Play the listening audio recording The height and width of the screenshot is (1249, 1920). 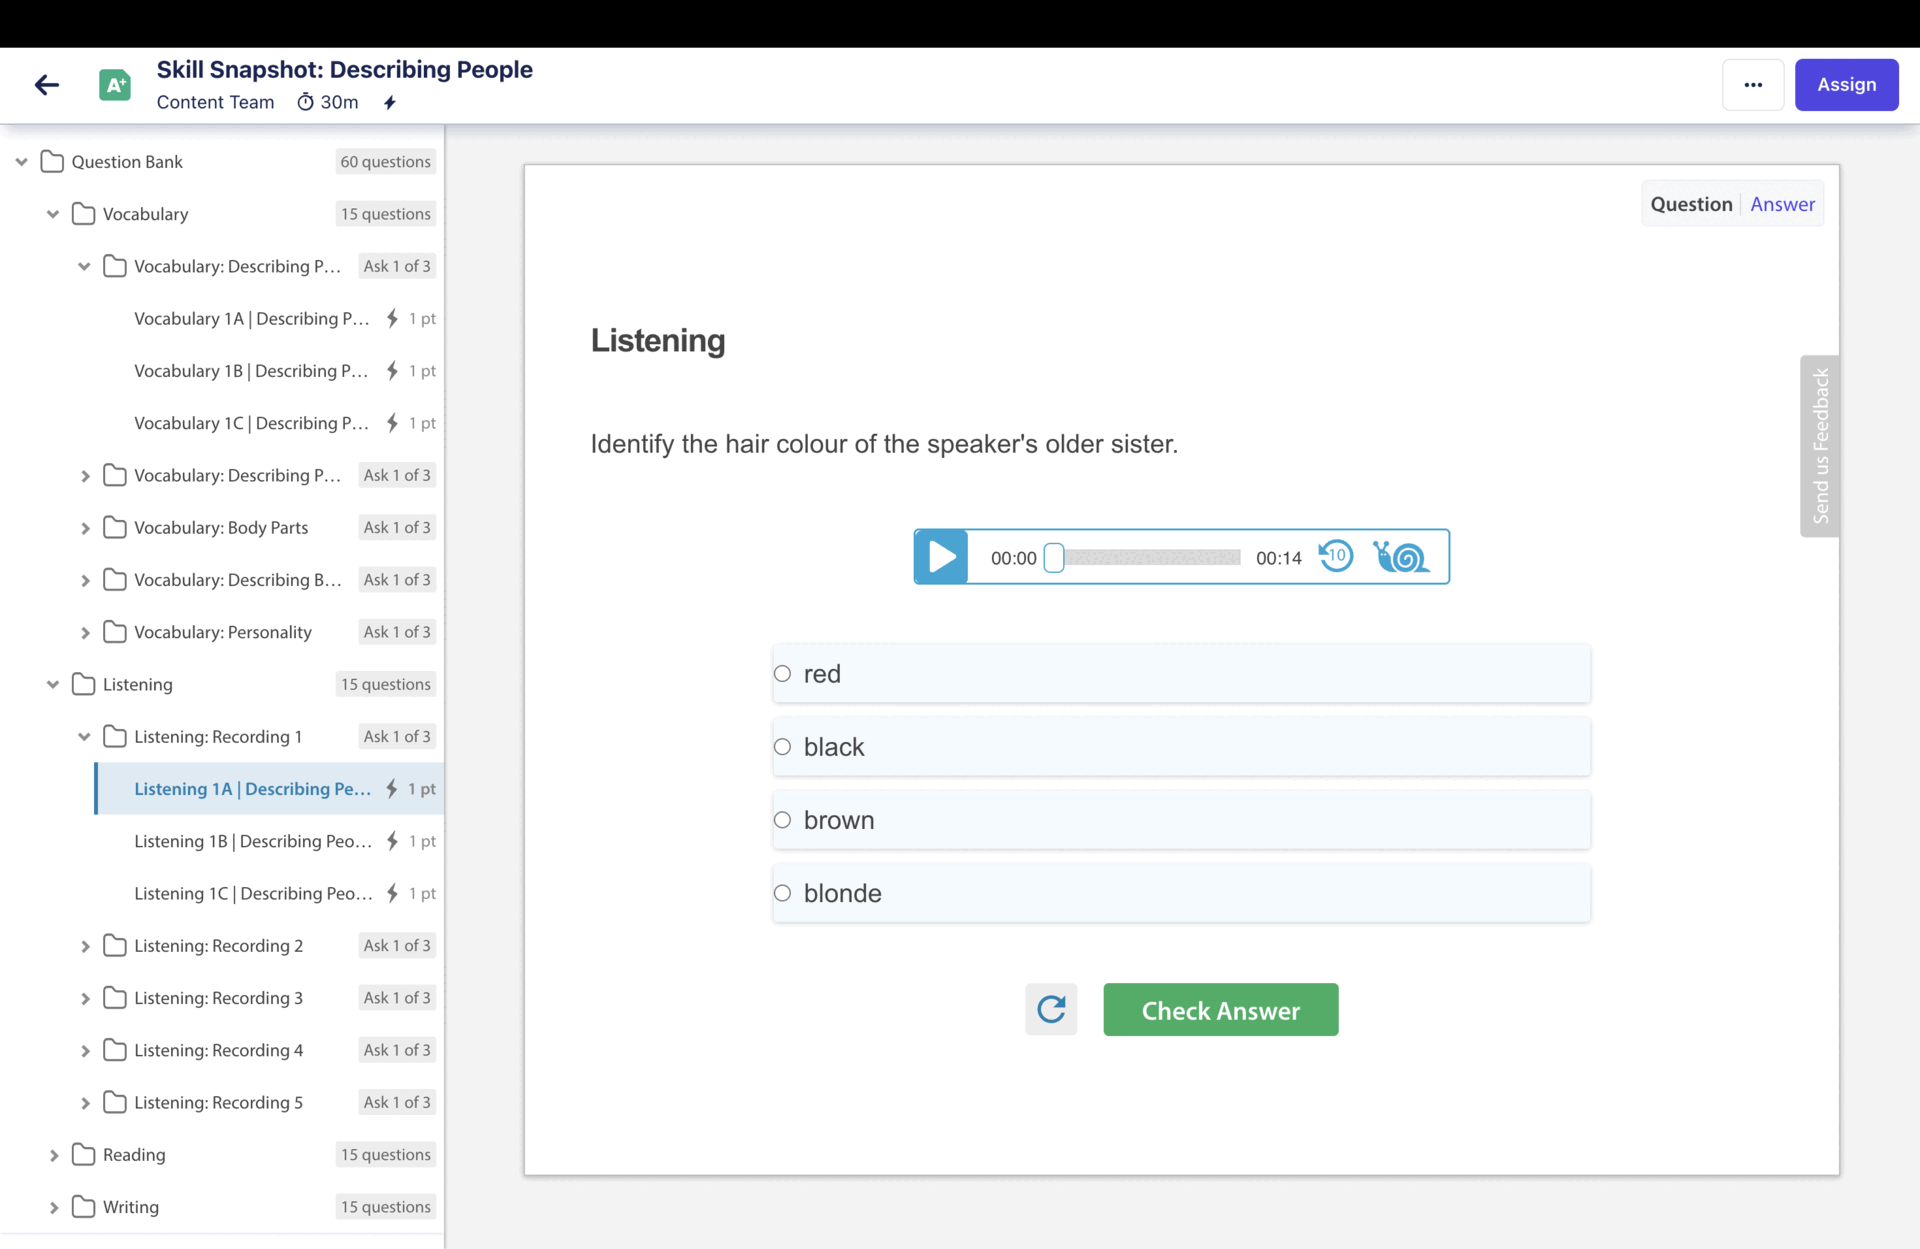(x=941, y=557)
